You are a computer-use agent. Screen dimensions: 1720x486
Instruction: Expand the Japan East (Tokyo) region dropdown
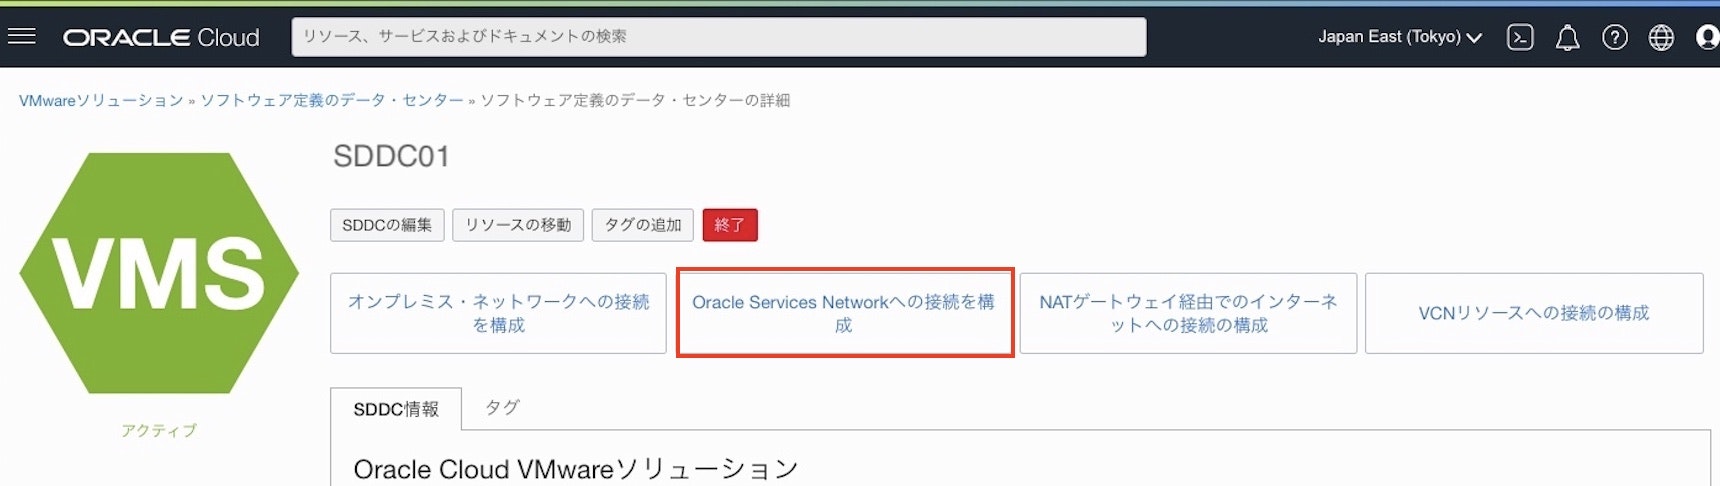[1399, 37]
